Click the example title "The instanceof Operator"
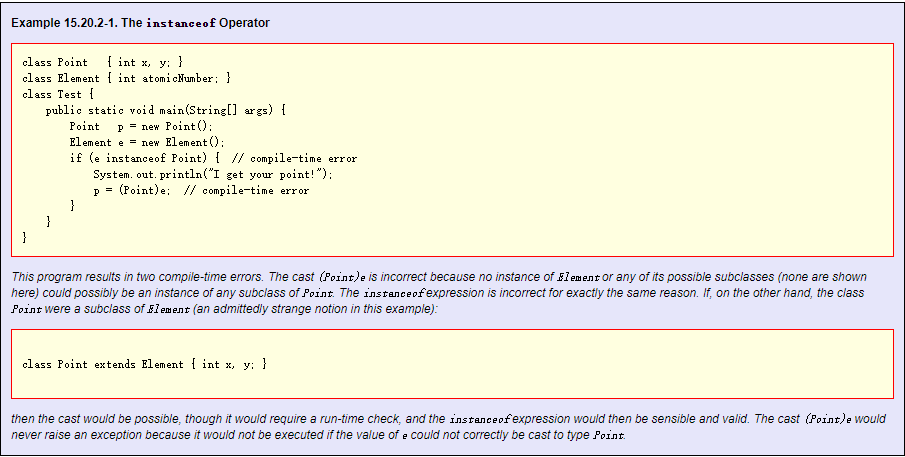 (140, 23)
